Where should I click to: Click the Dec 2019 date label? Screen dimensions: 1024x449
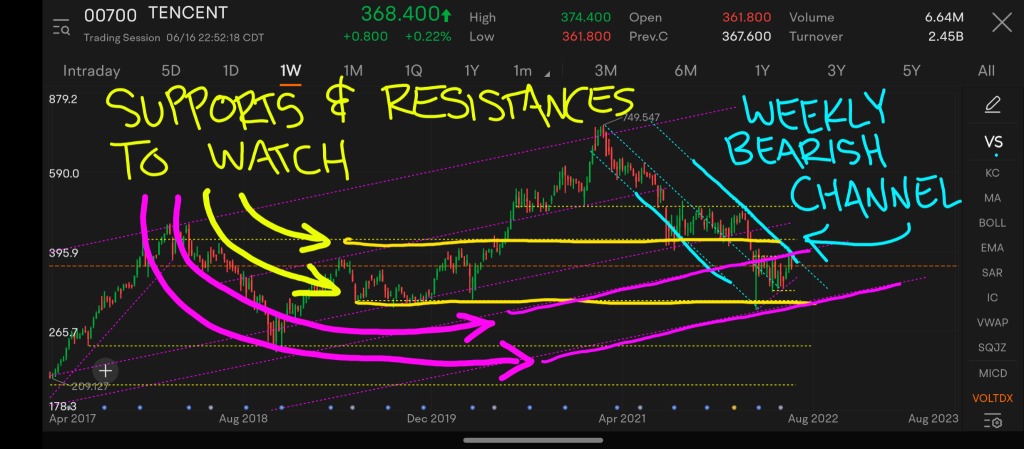click(x=430, y=418)
